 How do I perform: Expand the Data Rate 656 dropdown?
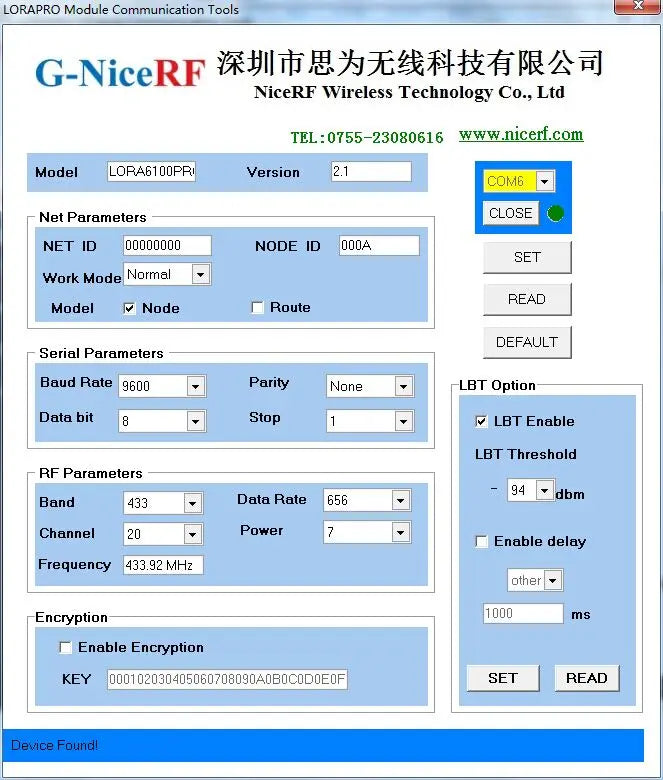pyautogui.click(x=400, y=500)
